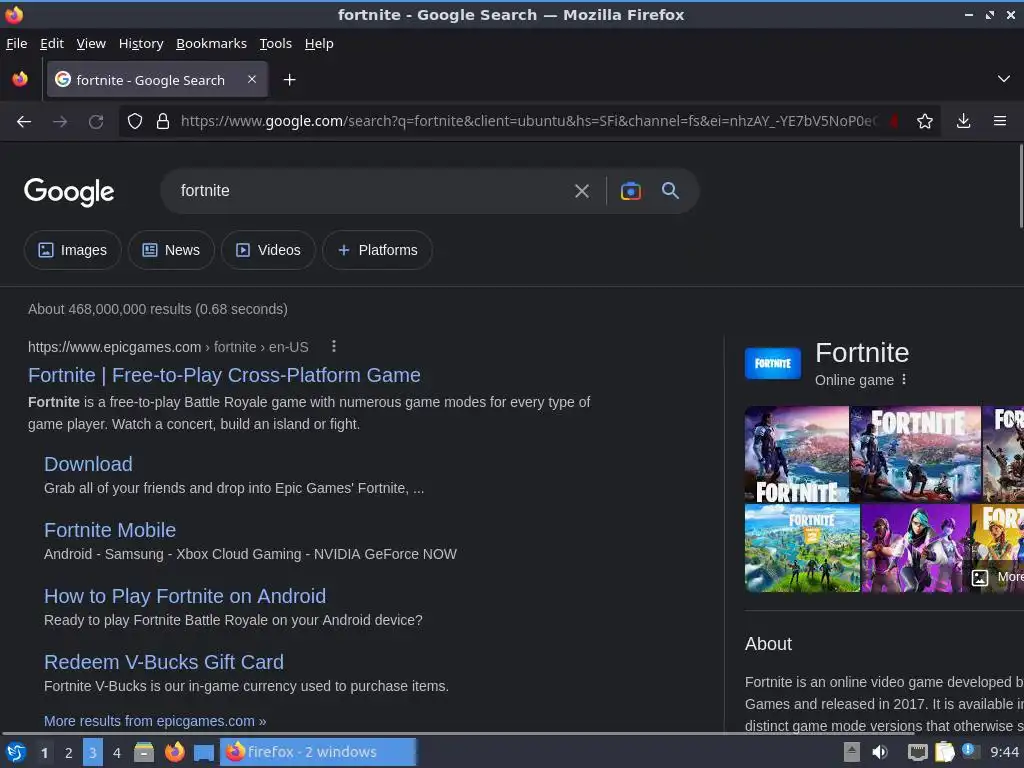This screenshot has width=1024, height=768.
Task: Open the Tools menu
Action: 276,43
